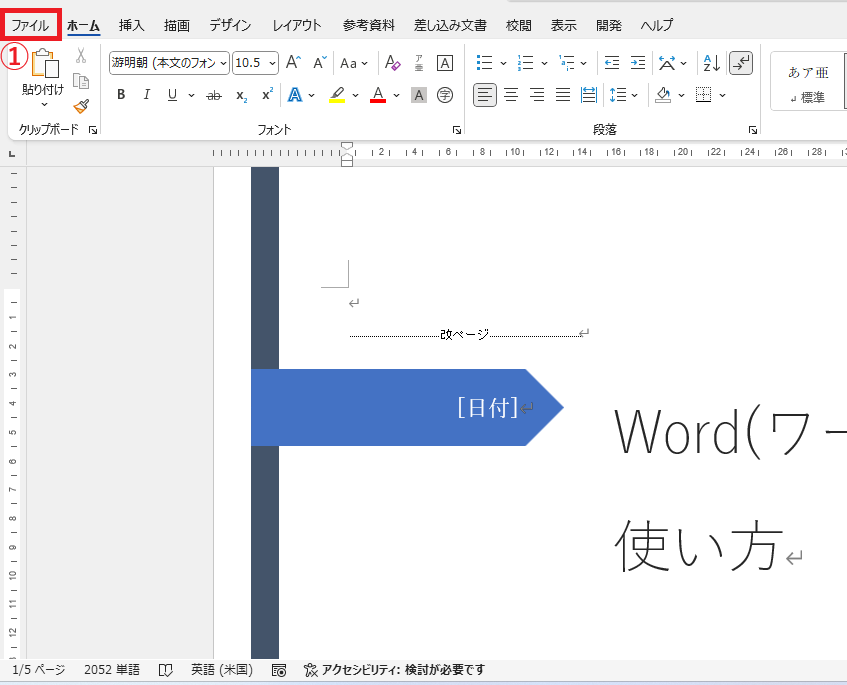Toggle character shading gray A
847x685 pixels.
(x=419, y=96)
